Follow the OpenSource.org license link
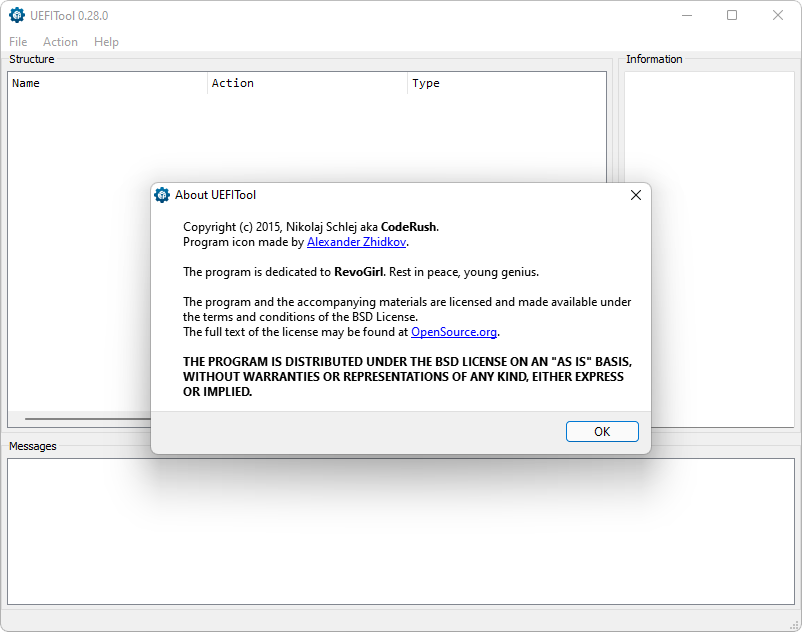 (454, 332)
